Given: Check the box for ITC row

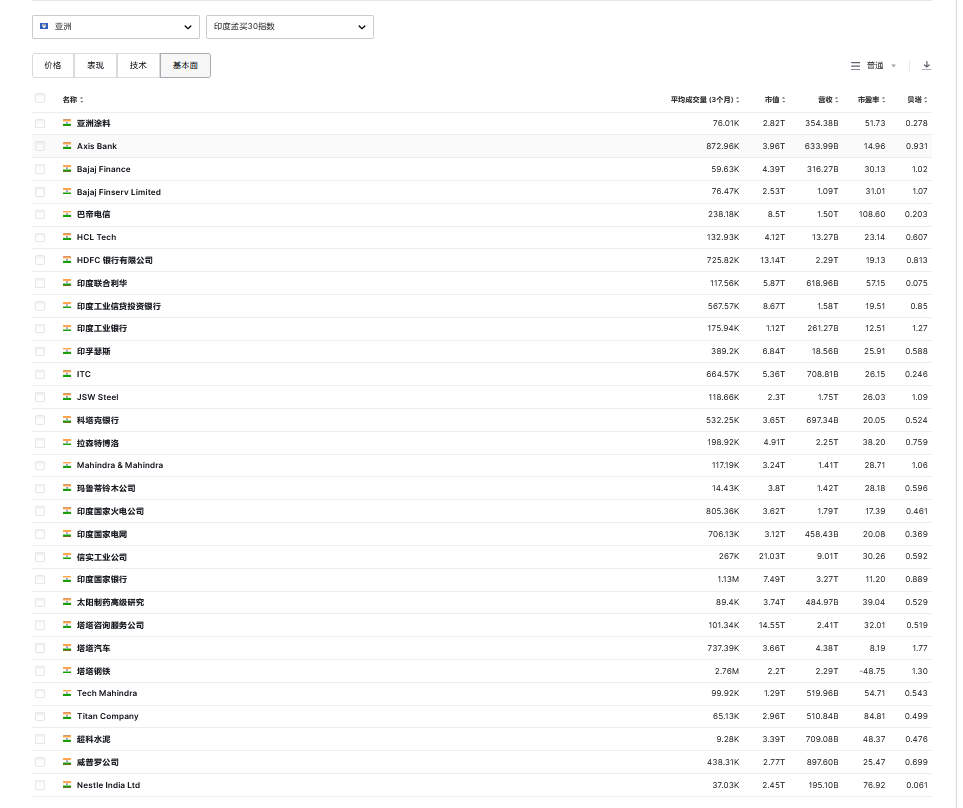Looking at the screenshot, I should [x=40, y=374].
